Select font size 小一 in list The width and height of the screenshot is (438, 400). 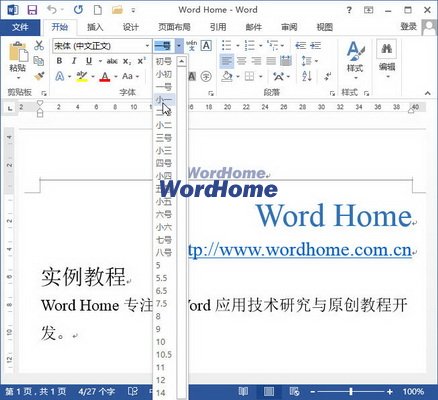click(164, 100)
